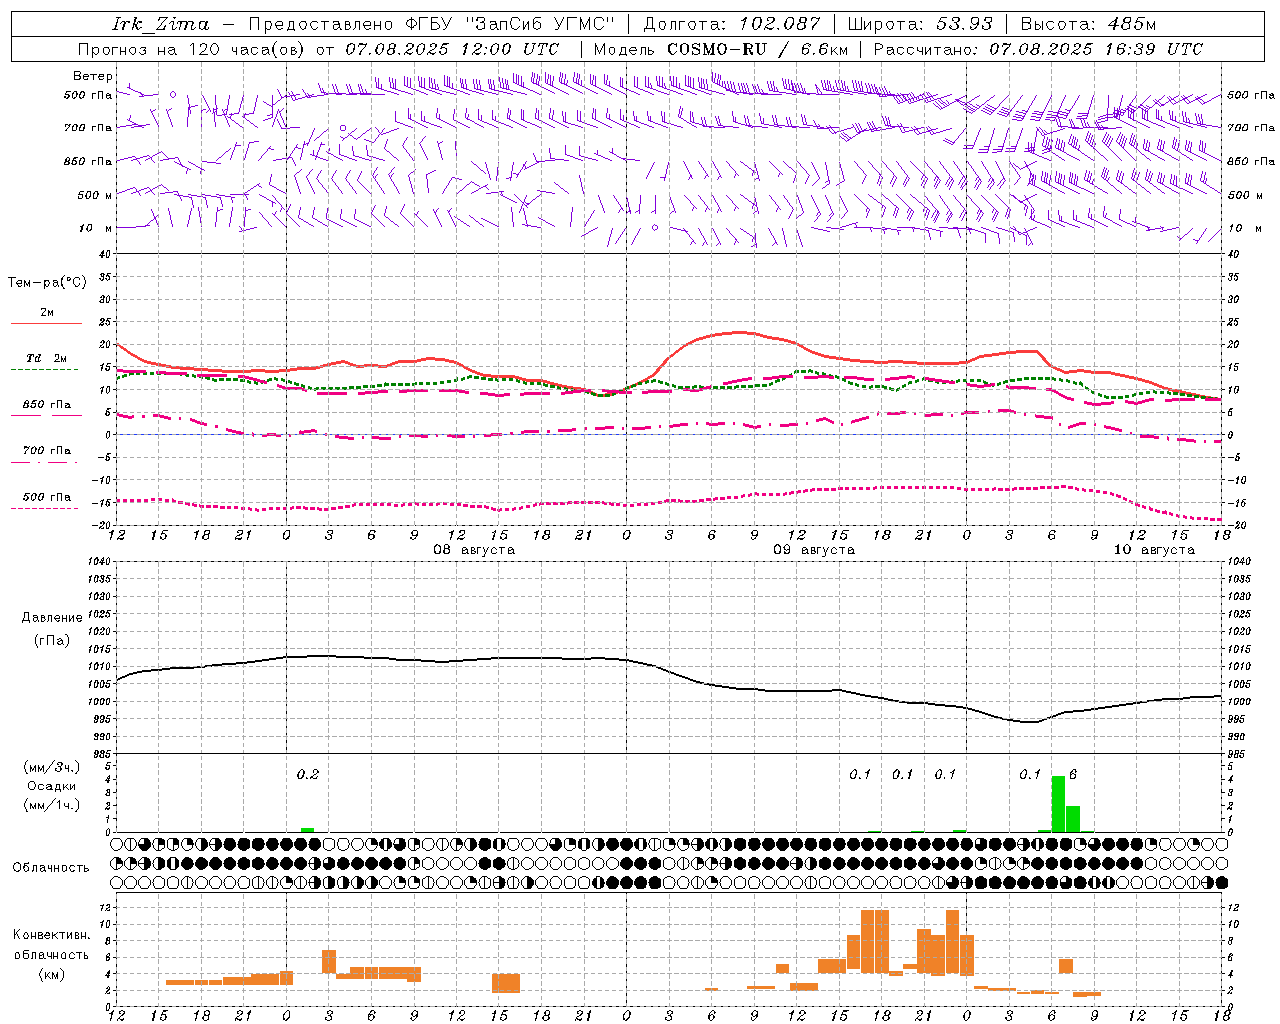The image size is (1280, 1024).
Task: Click the Облачность panel label
Action: pyautogui.click(x=51, y=868)
